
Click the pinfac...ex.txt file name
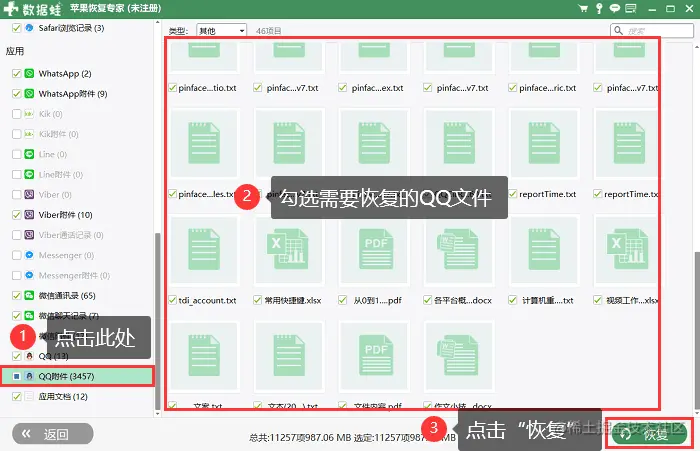tap(377, 88)
